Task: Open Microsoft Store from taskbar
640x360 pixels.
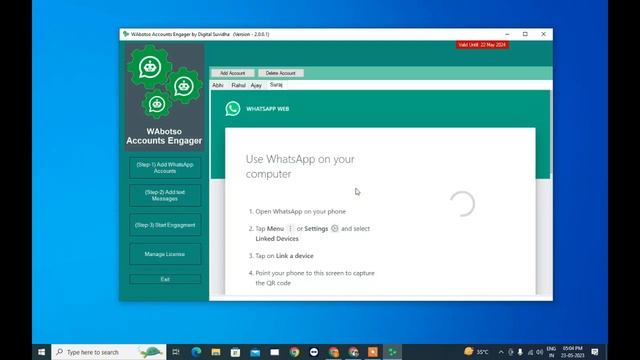Action: (x=236, y=352)
